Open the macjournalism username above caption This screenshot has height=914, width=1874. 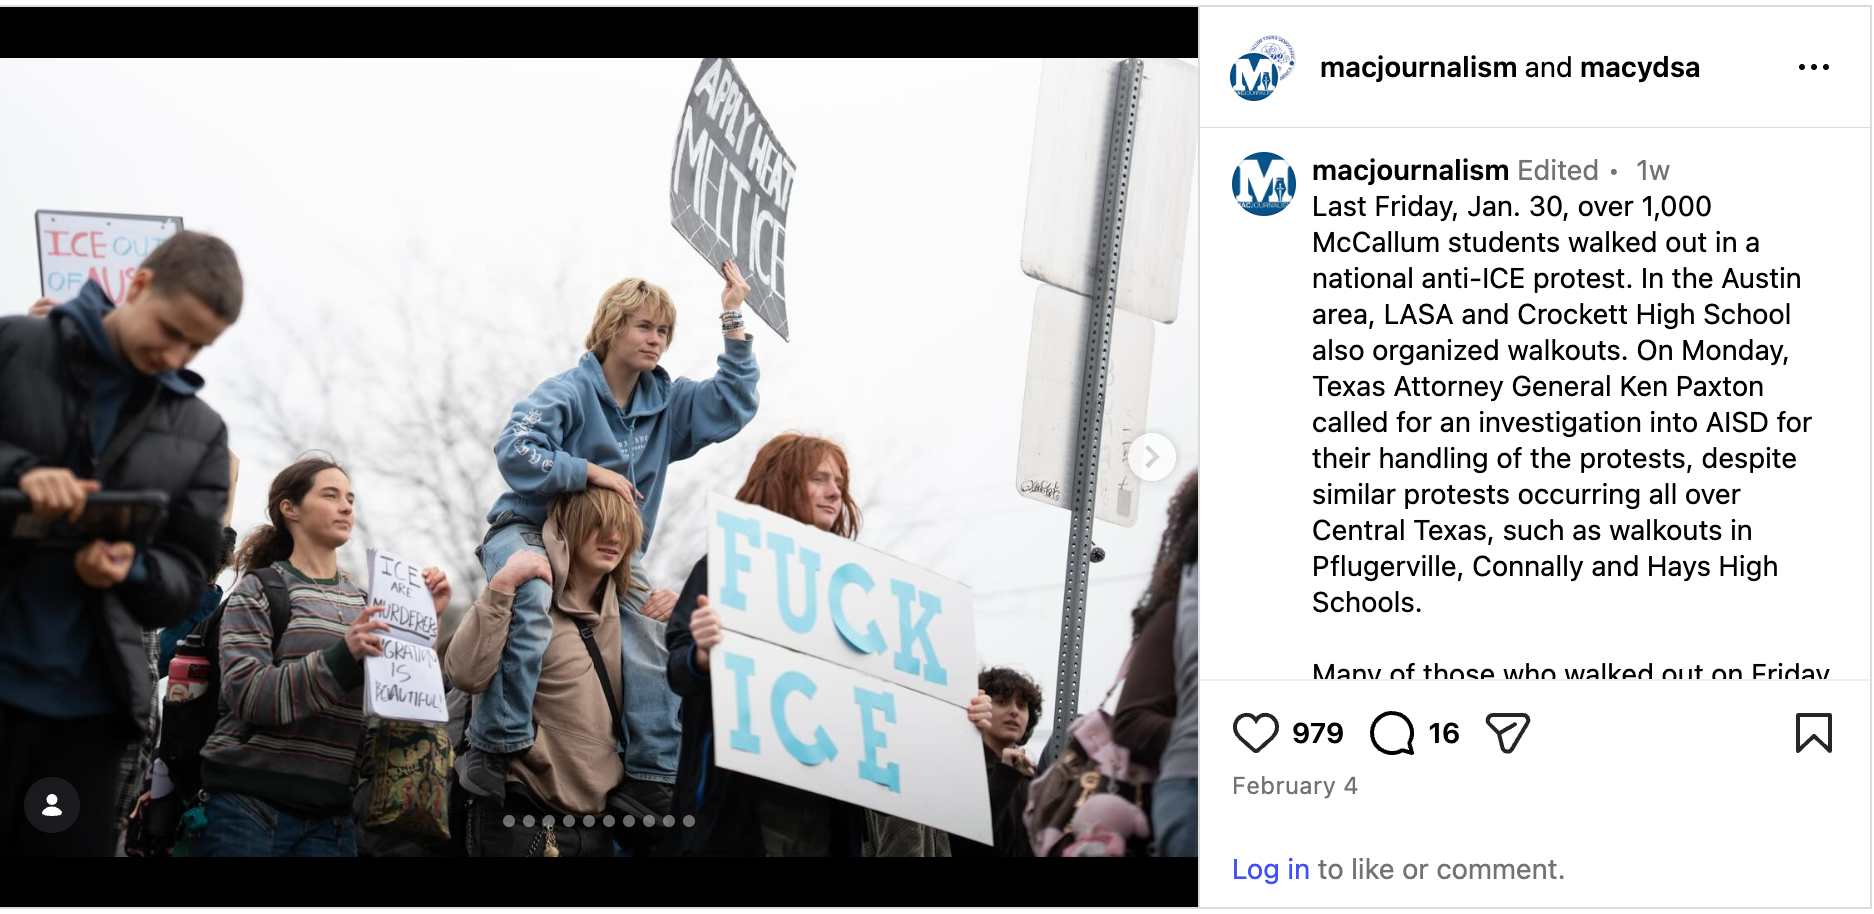tap(1410, 170)
